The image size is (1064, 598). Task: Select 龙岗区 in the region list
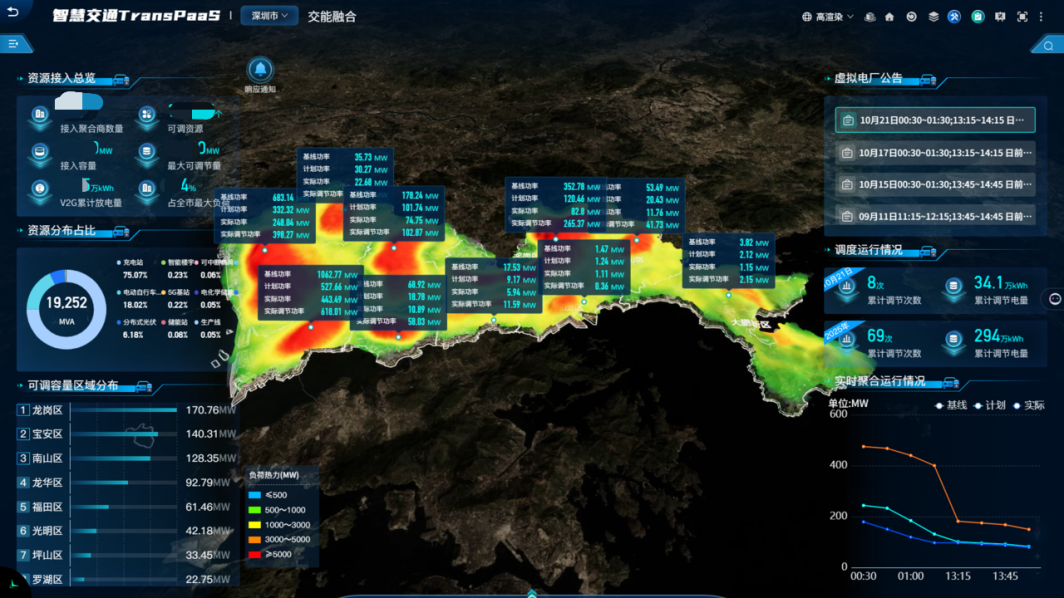pos(47,410)
